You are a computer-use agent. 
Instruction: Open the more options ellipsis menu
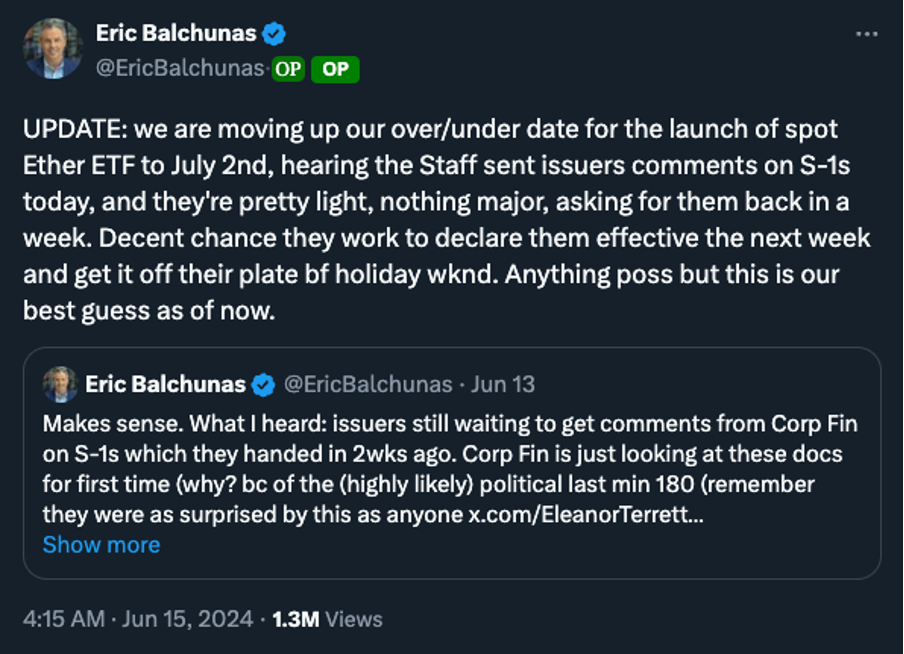pos(867,34)
